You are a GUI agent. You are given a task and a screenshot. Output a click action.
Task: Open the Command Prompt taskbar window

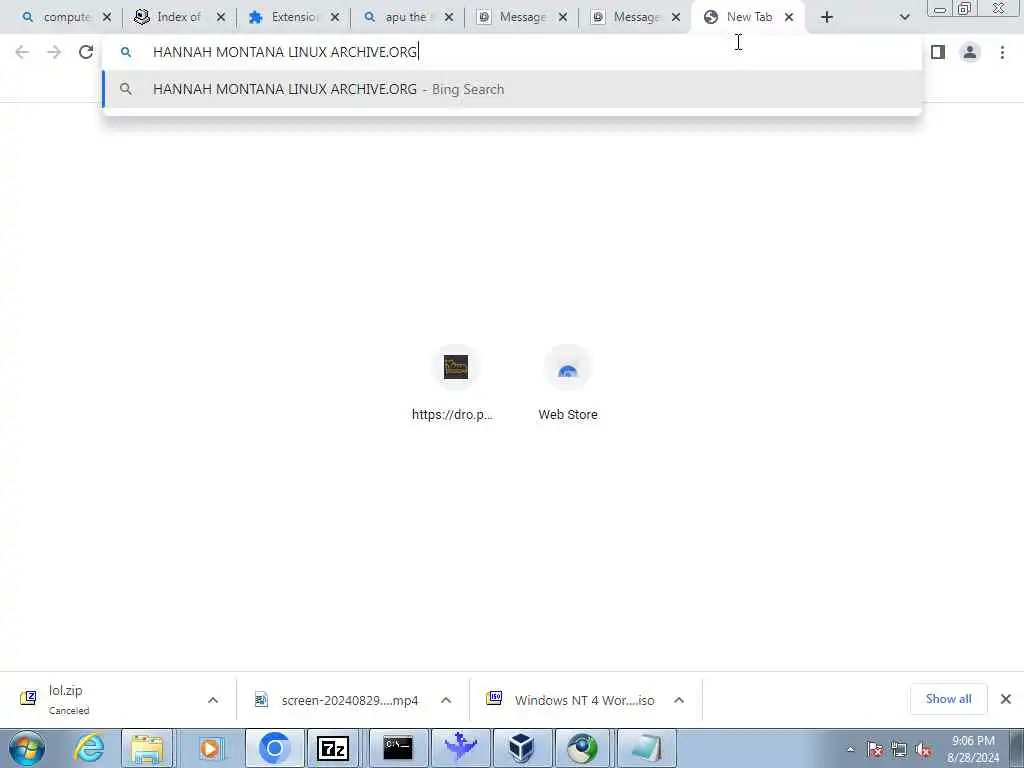398,748
